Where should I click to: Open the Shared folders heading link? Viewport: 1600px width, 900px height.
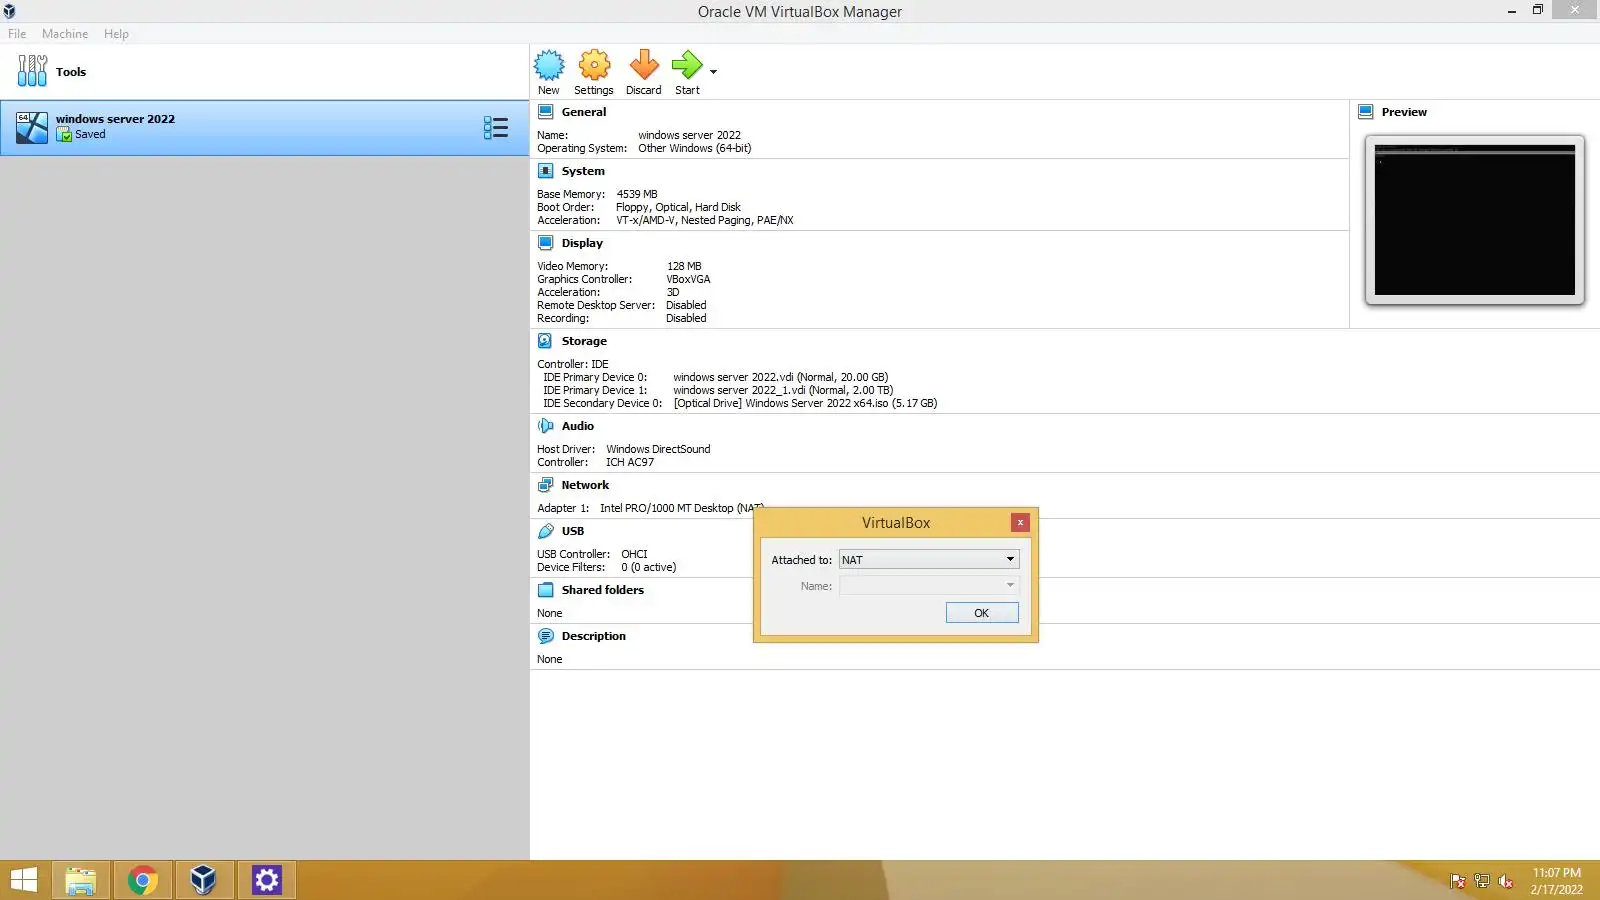(603, 590)
